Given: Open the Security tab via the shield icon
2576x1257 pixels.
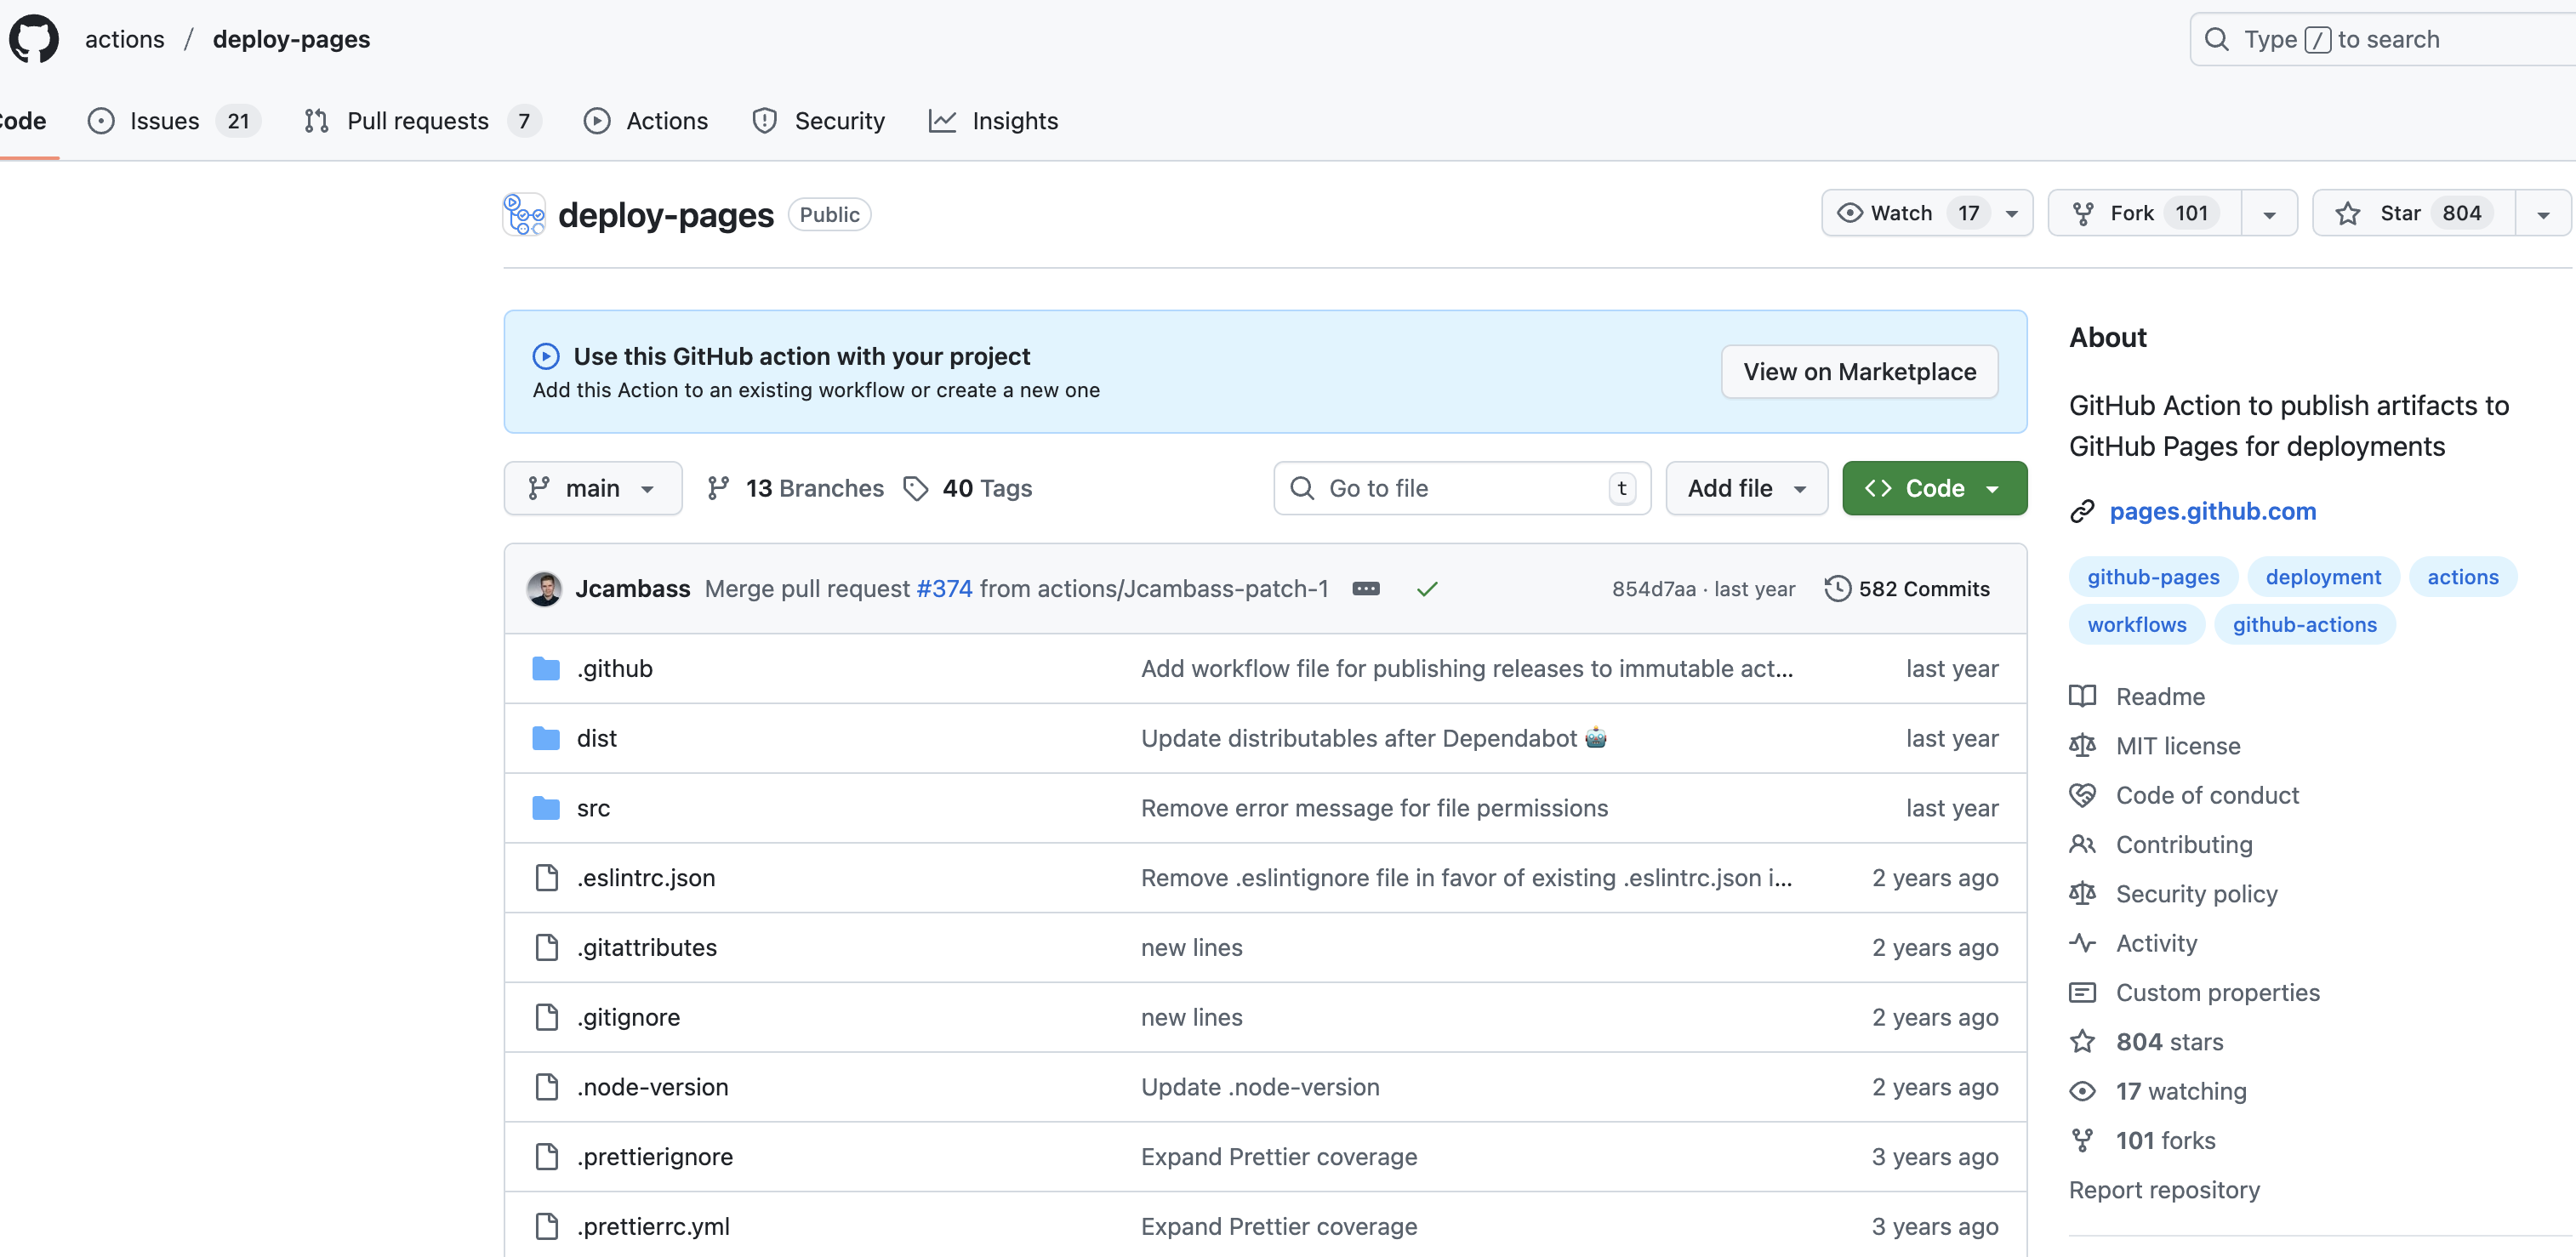Looking at the screenshot, I should pos(764,120).
